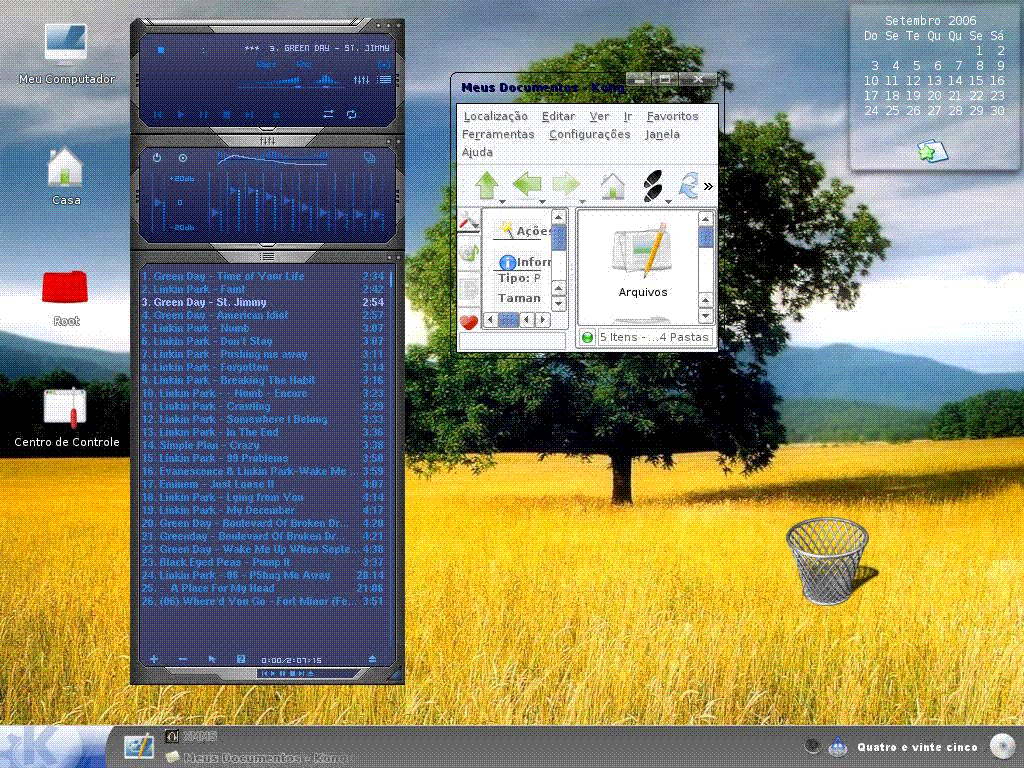Expand the Up arrow history dropdown
This screenshot has height=768, width=1024.
[x=502, y=202]
